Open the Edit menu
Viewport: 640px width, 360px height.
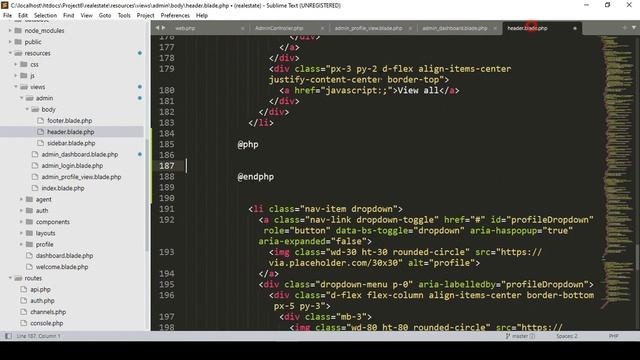23,16
